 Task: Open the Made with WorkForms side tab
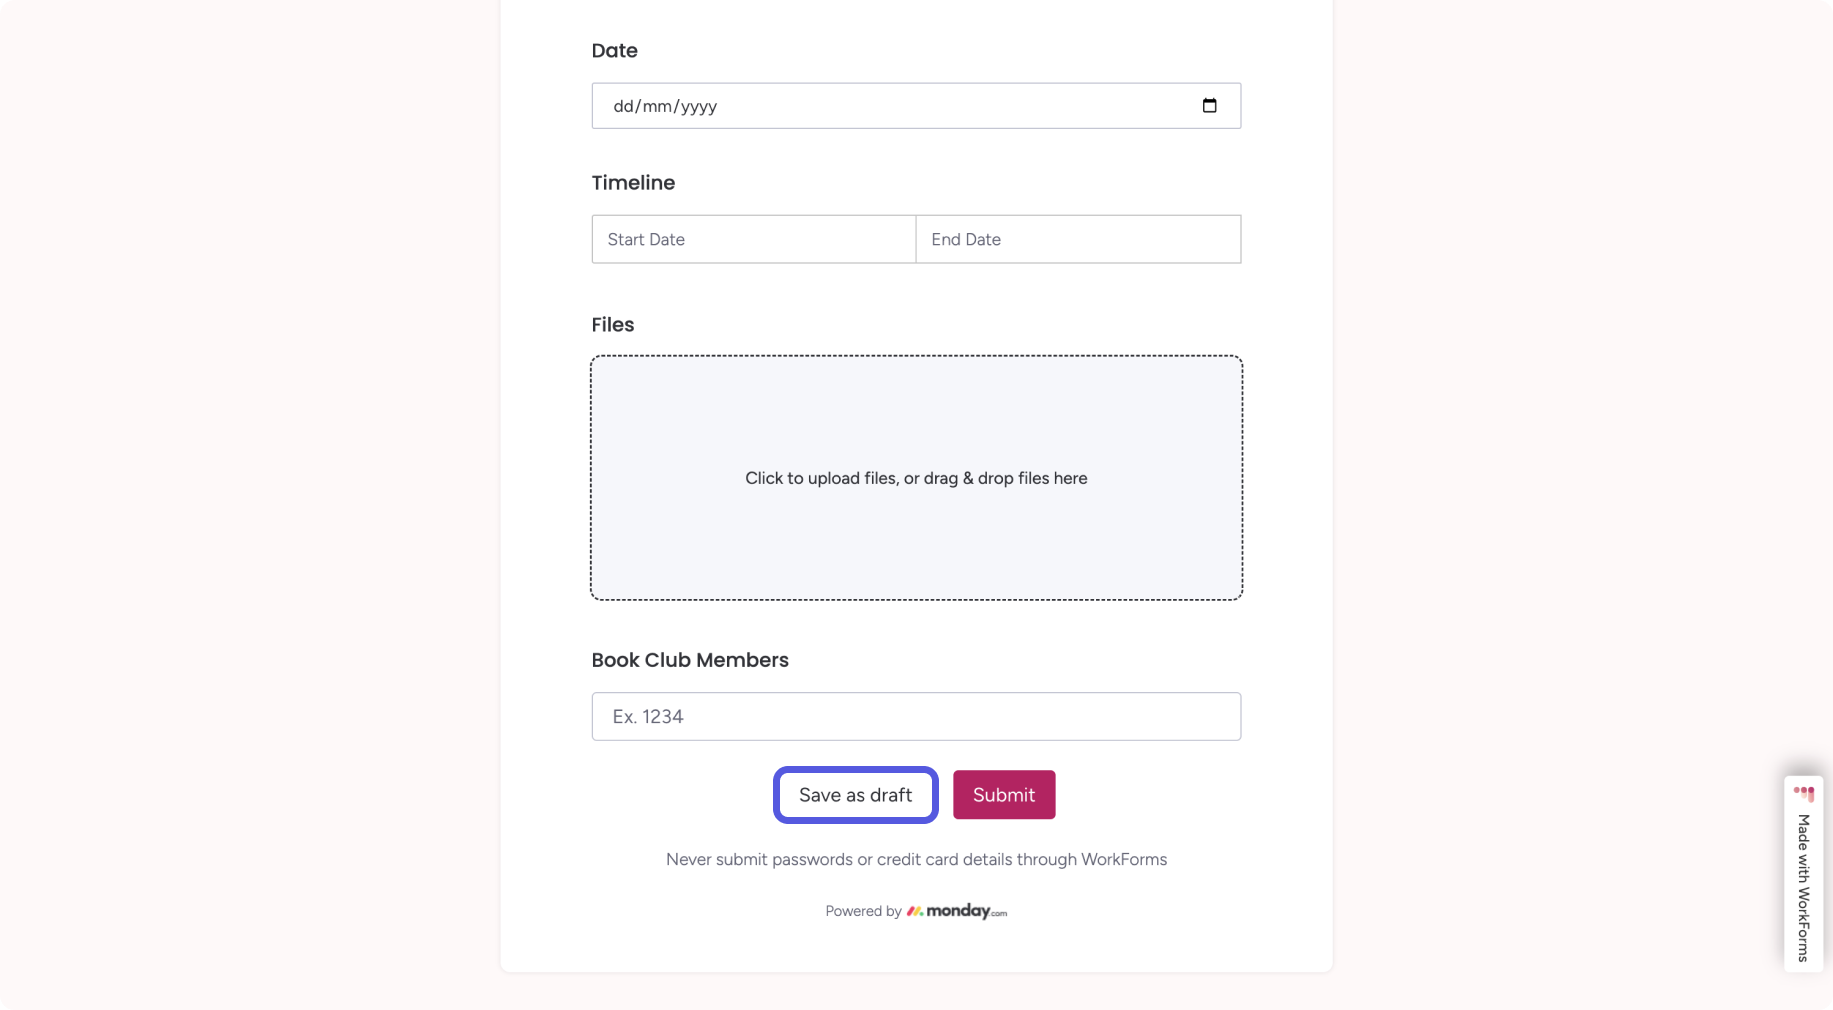[1803, 874]
